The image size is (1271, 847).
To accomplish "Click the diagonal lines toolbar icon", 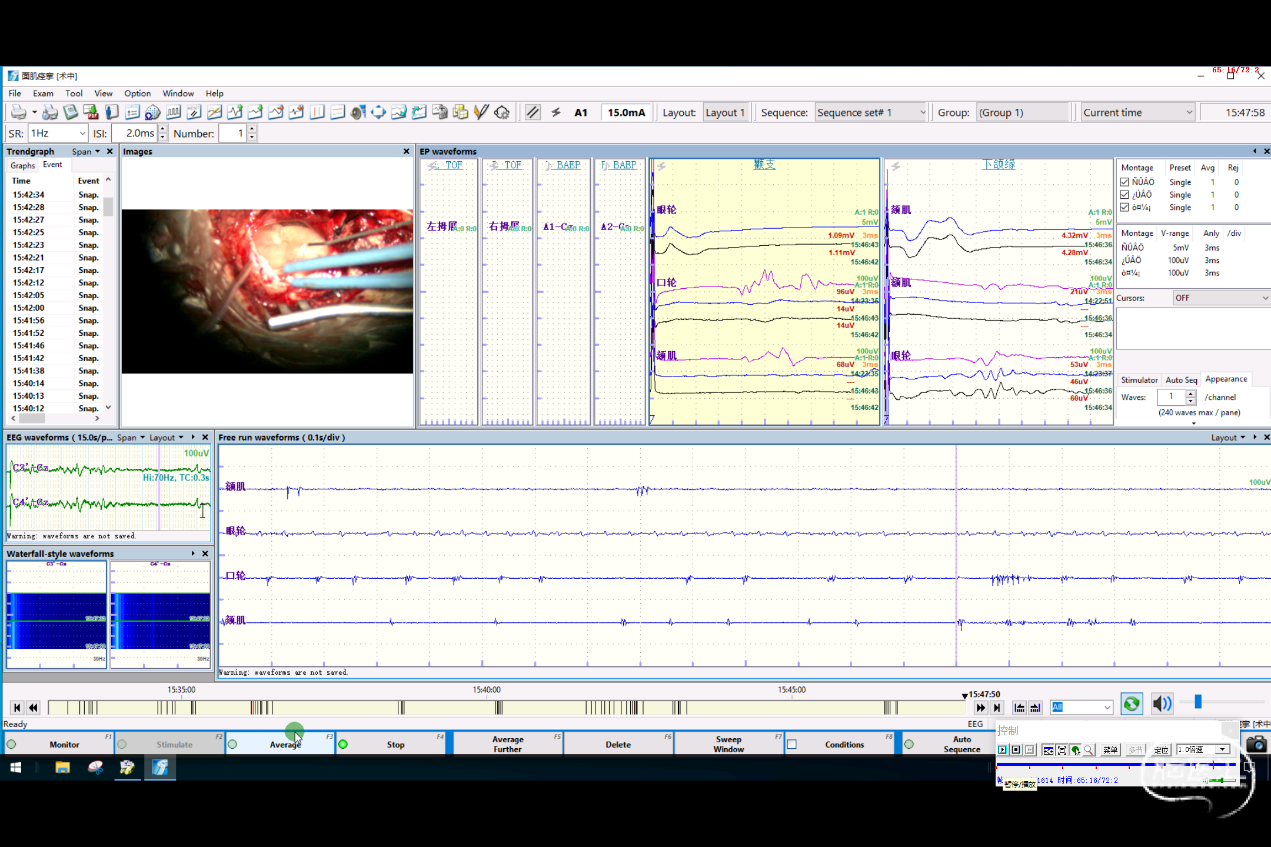I will point(533,112).
